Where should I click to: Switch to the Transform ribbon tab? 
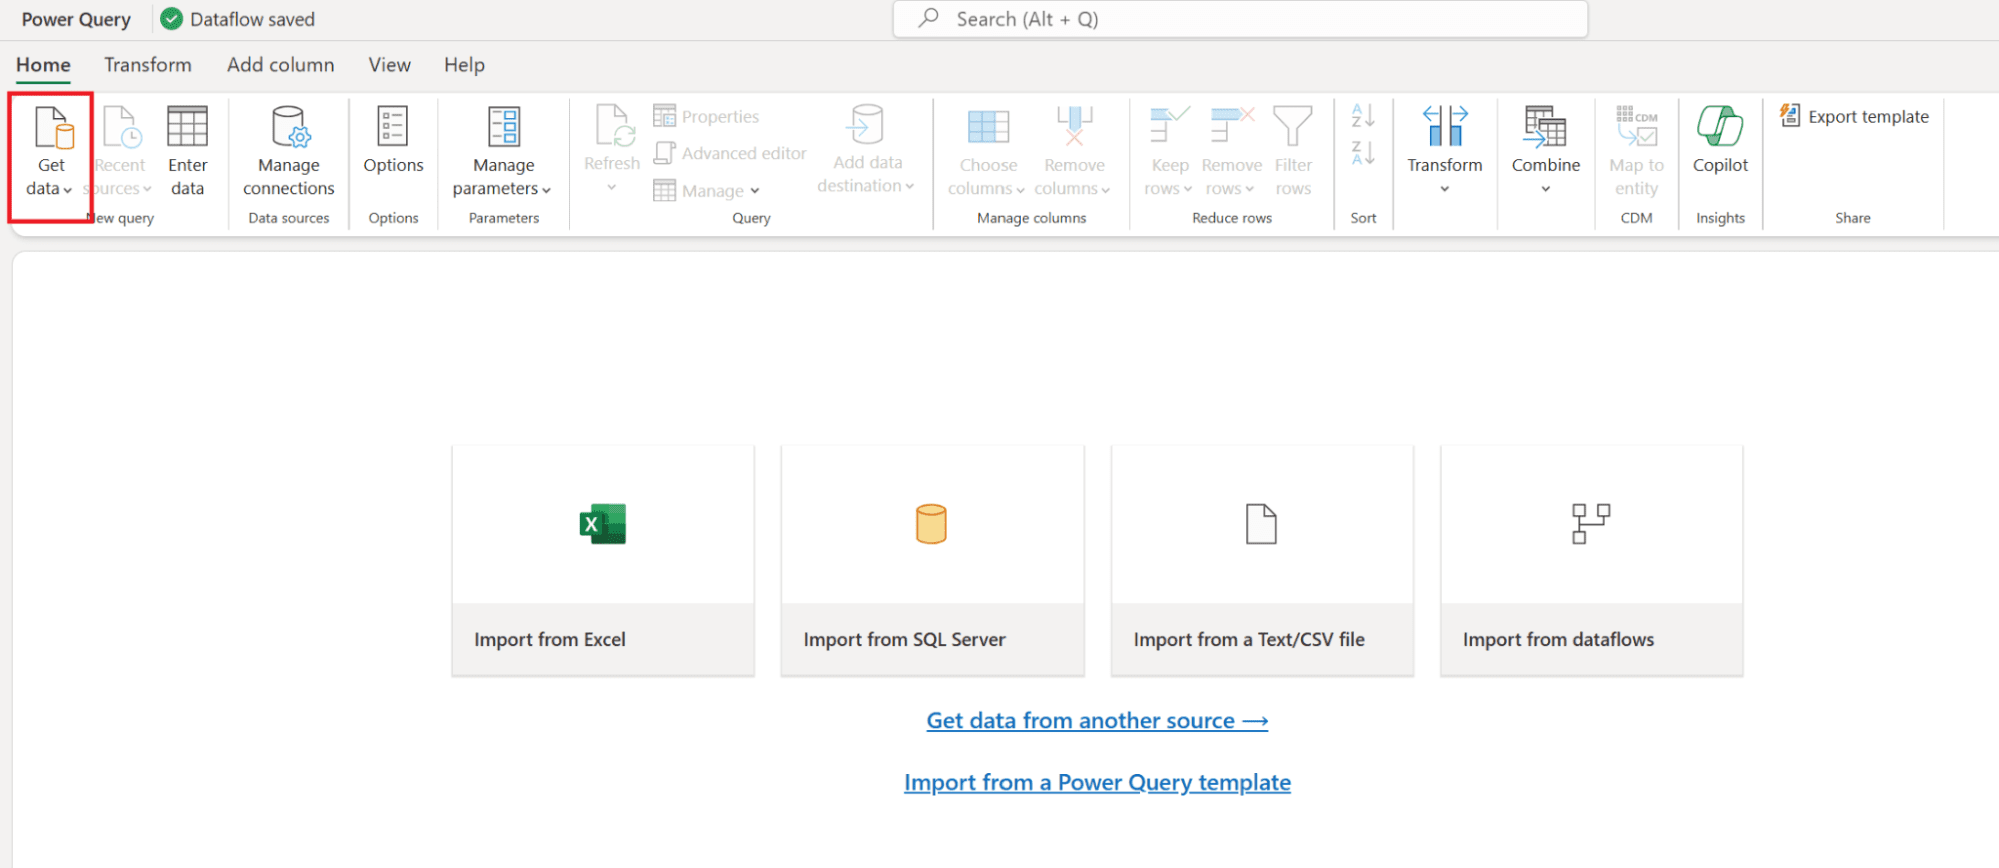point(148,65)
